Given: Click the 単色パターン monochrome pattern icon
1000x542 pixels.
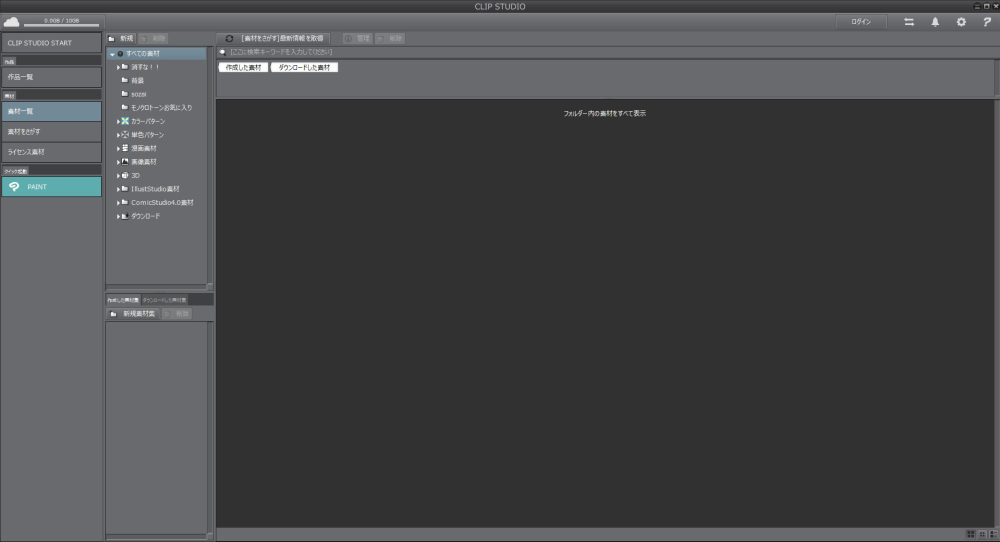Looking at the screenshot, I should (125, 135).
